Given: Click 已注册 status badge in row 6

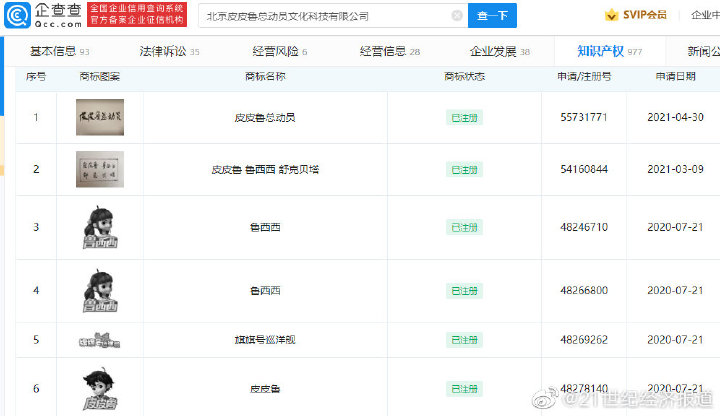Looking at the screenshot, I should (464, 389).
